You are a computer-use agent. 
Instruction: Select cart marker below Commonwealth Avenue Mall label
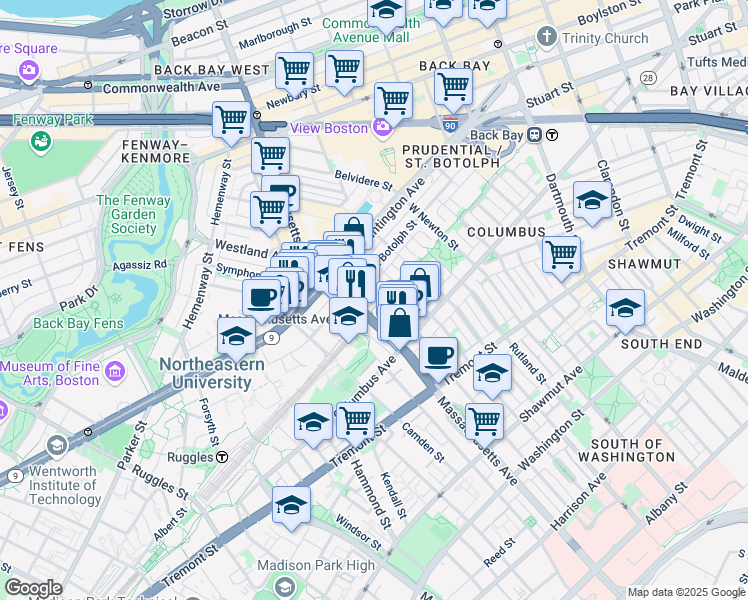tap(344, 72)
